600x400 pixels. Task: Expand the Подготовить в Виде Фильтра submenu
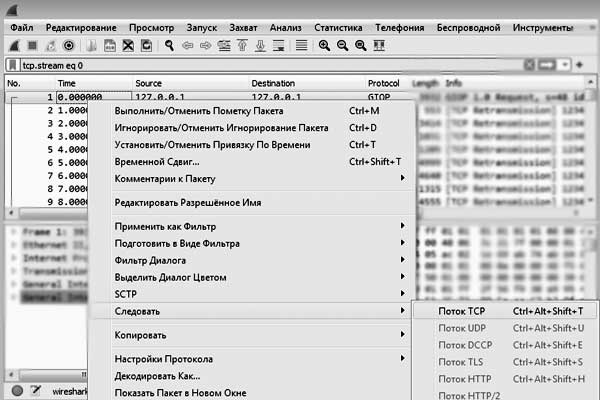(x=253, y=243)
